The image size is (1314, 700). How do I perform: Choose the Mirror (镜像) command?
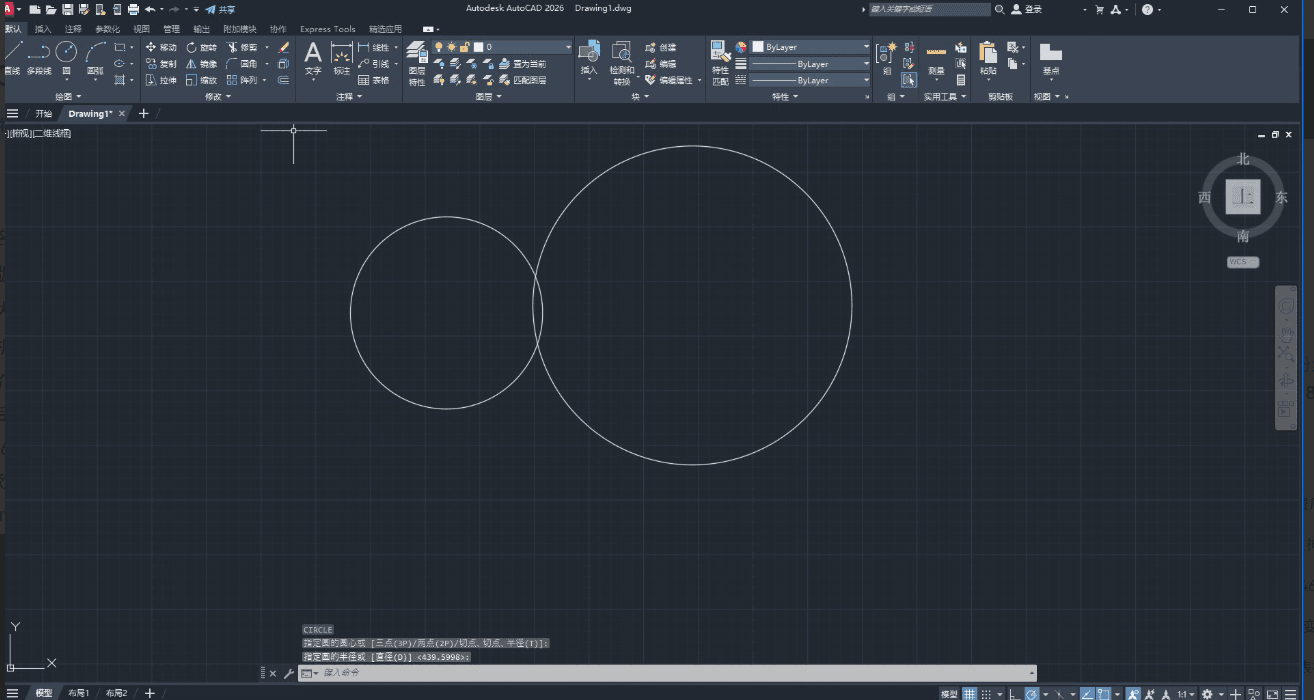pos(201,63)
